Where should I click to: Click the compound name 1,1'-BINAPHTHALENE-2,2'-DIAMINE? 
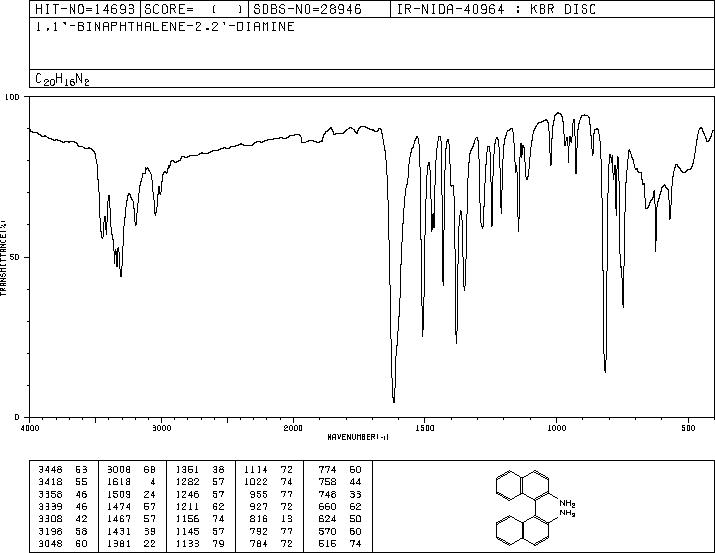coord(165,27)
